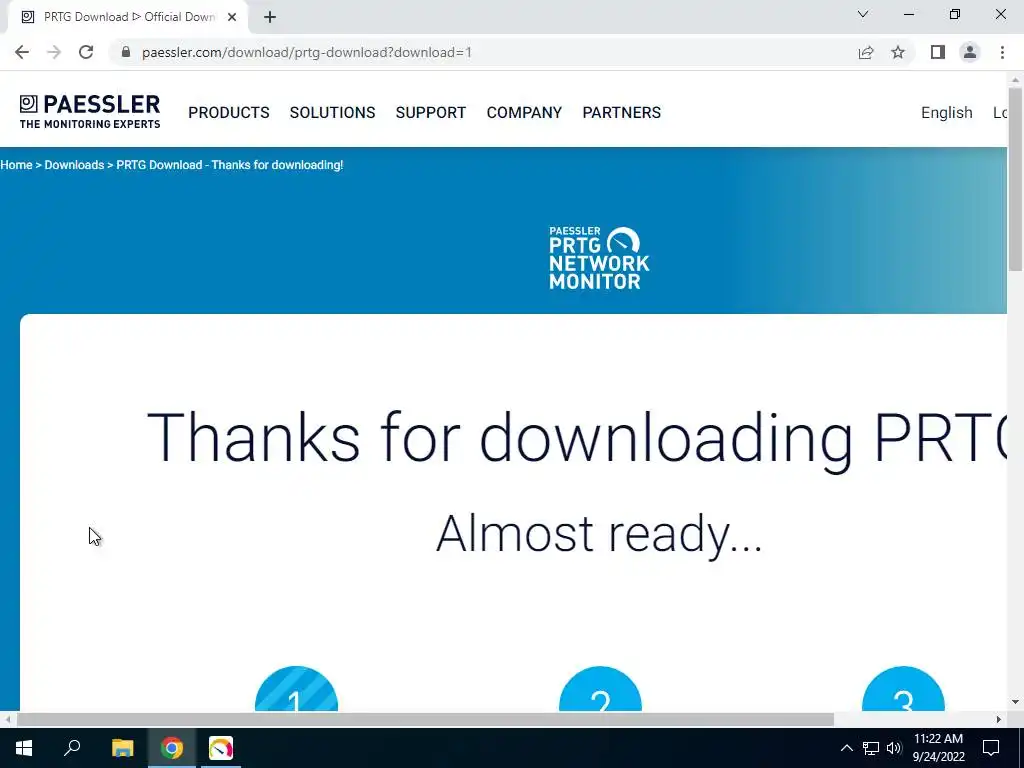The width and height of the screenshot is (1024, 768).
Task: Click the site security padlock icon
Action: [126, 52]
